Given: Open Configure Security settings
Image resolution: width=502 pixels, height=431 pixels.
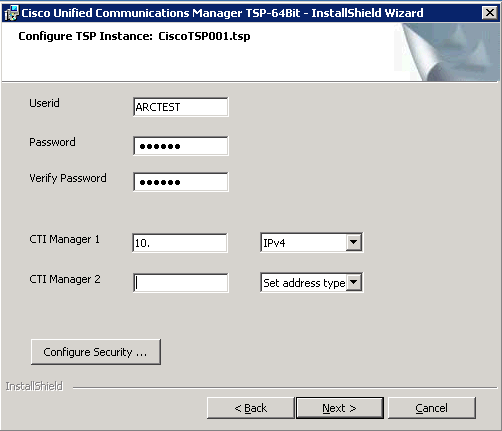Looking at the screenshot, I should point(96,352).
